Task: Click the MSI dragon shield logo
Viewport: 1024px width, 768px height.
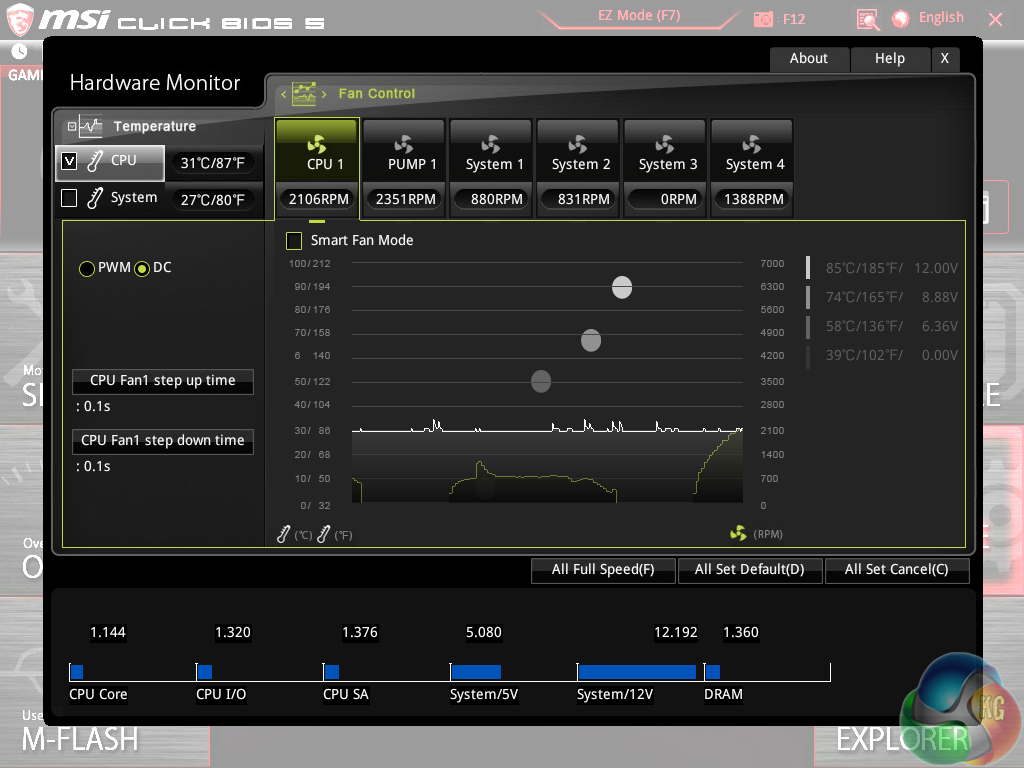Action: [20, 20]
